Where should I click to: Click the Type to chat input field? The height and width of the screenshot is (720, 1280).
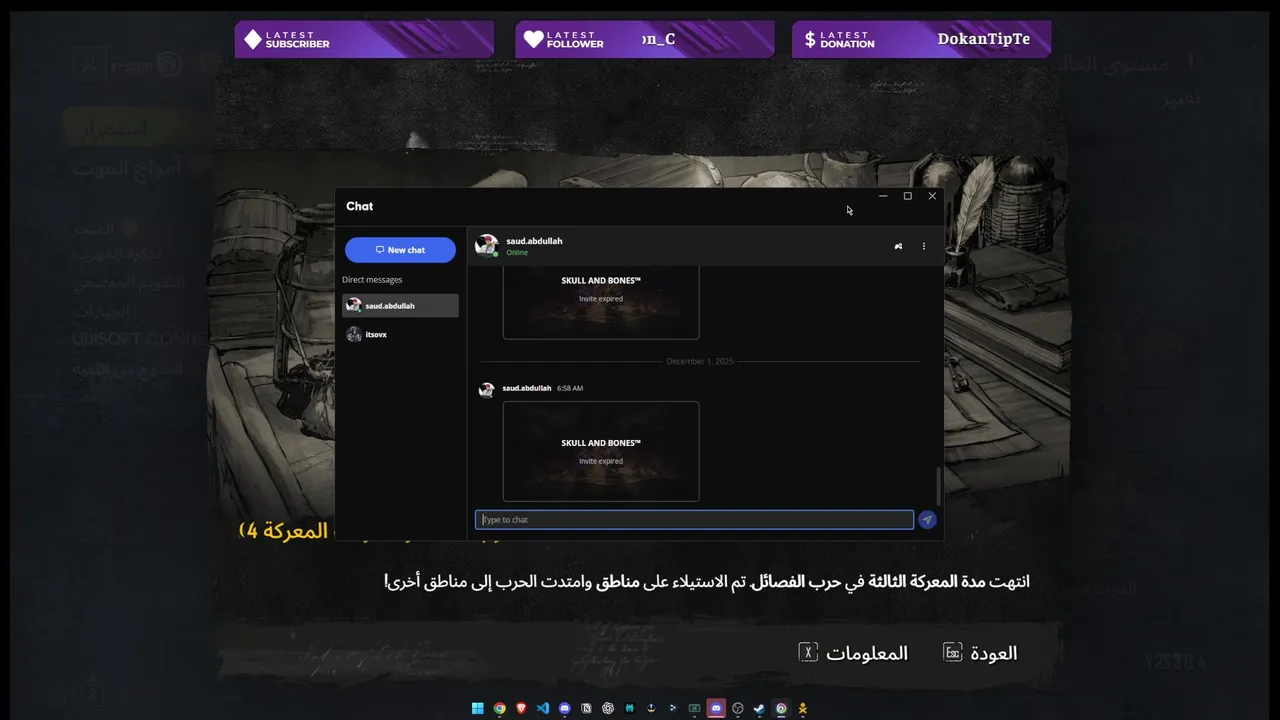694,520
